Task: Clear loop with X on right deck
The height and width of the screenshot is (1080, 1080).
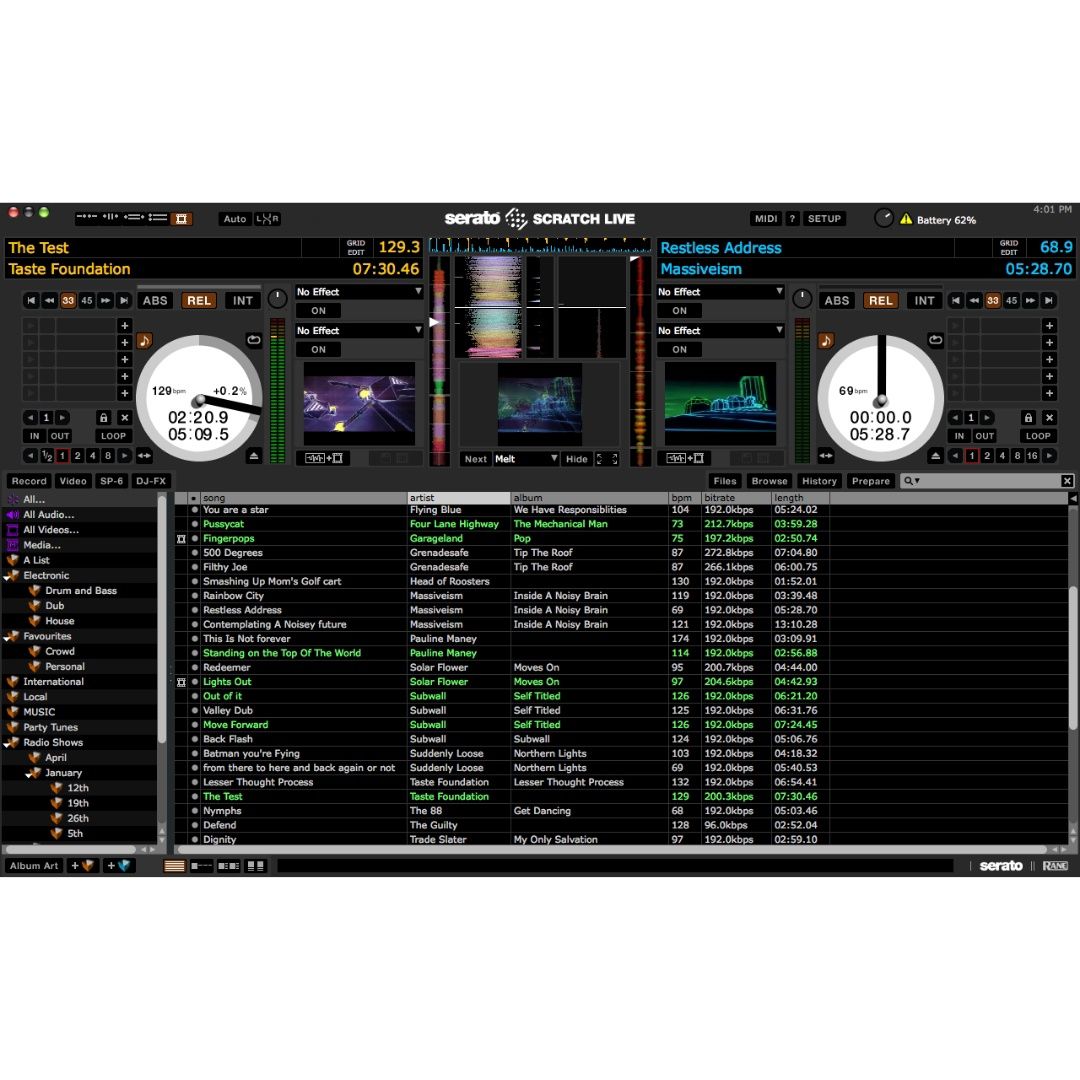Action: pos(1050,417)
